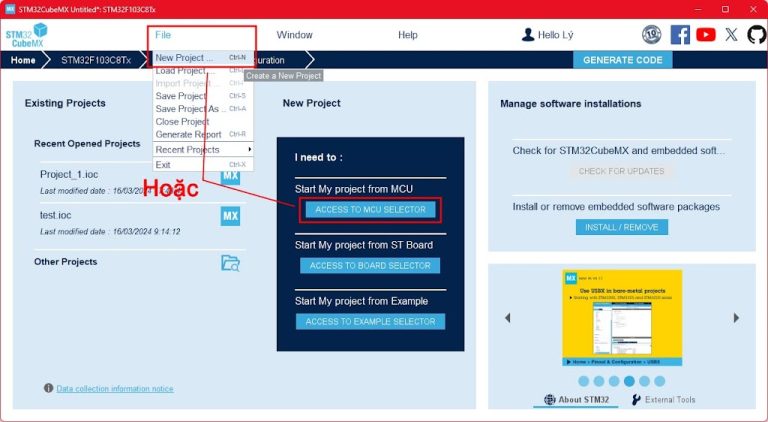The image size is (768, 422).
Task: Go to Home breadcrumb
Action: pyautogui.click(x=23, y=60)
